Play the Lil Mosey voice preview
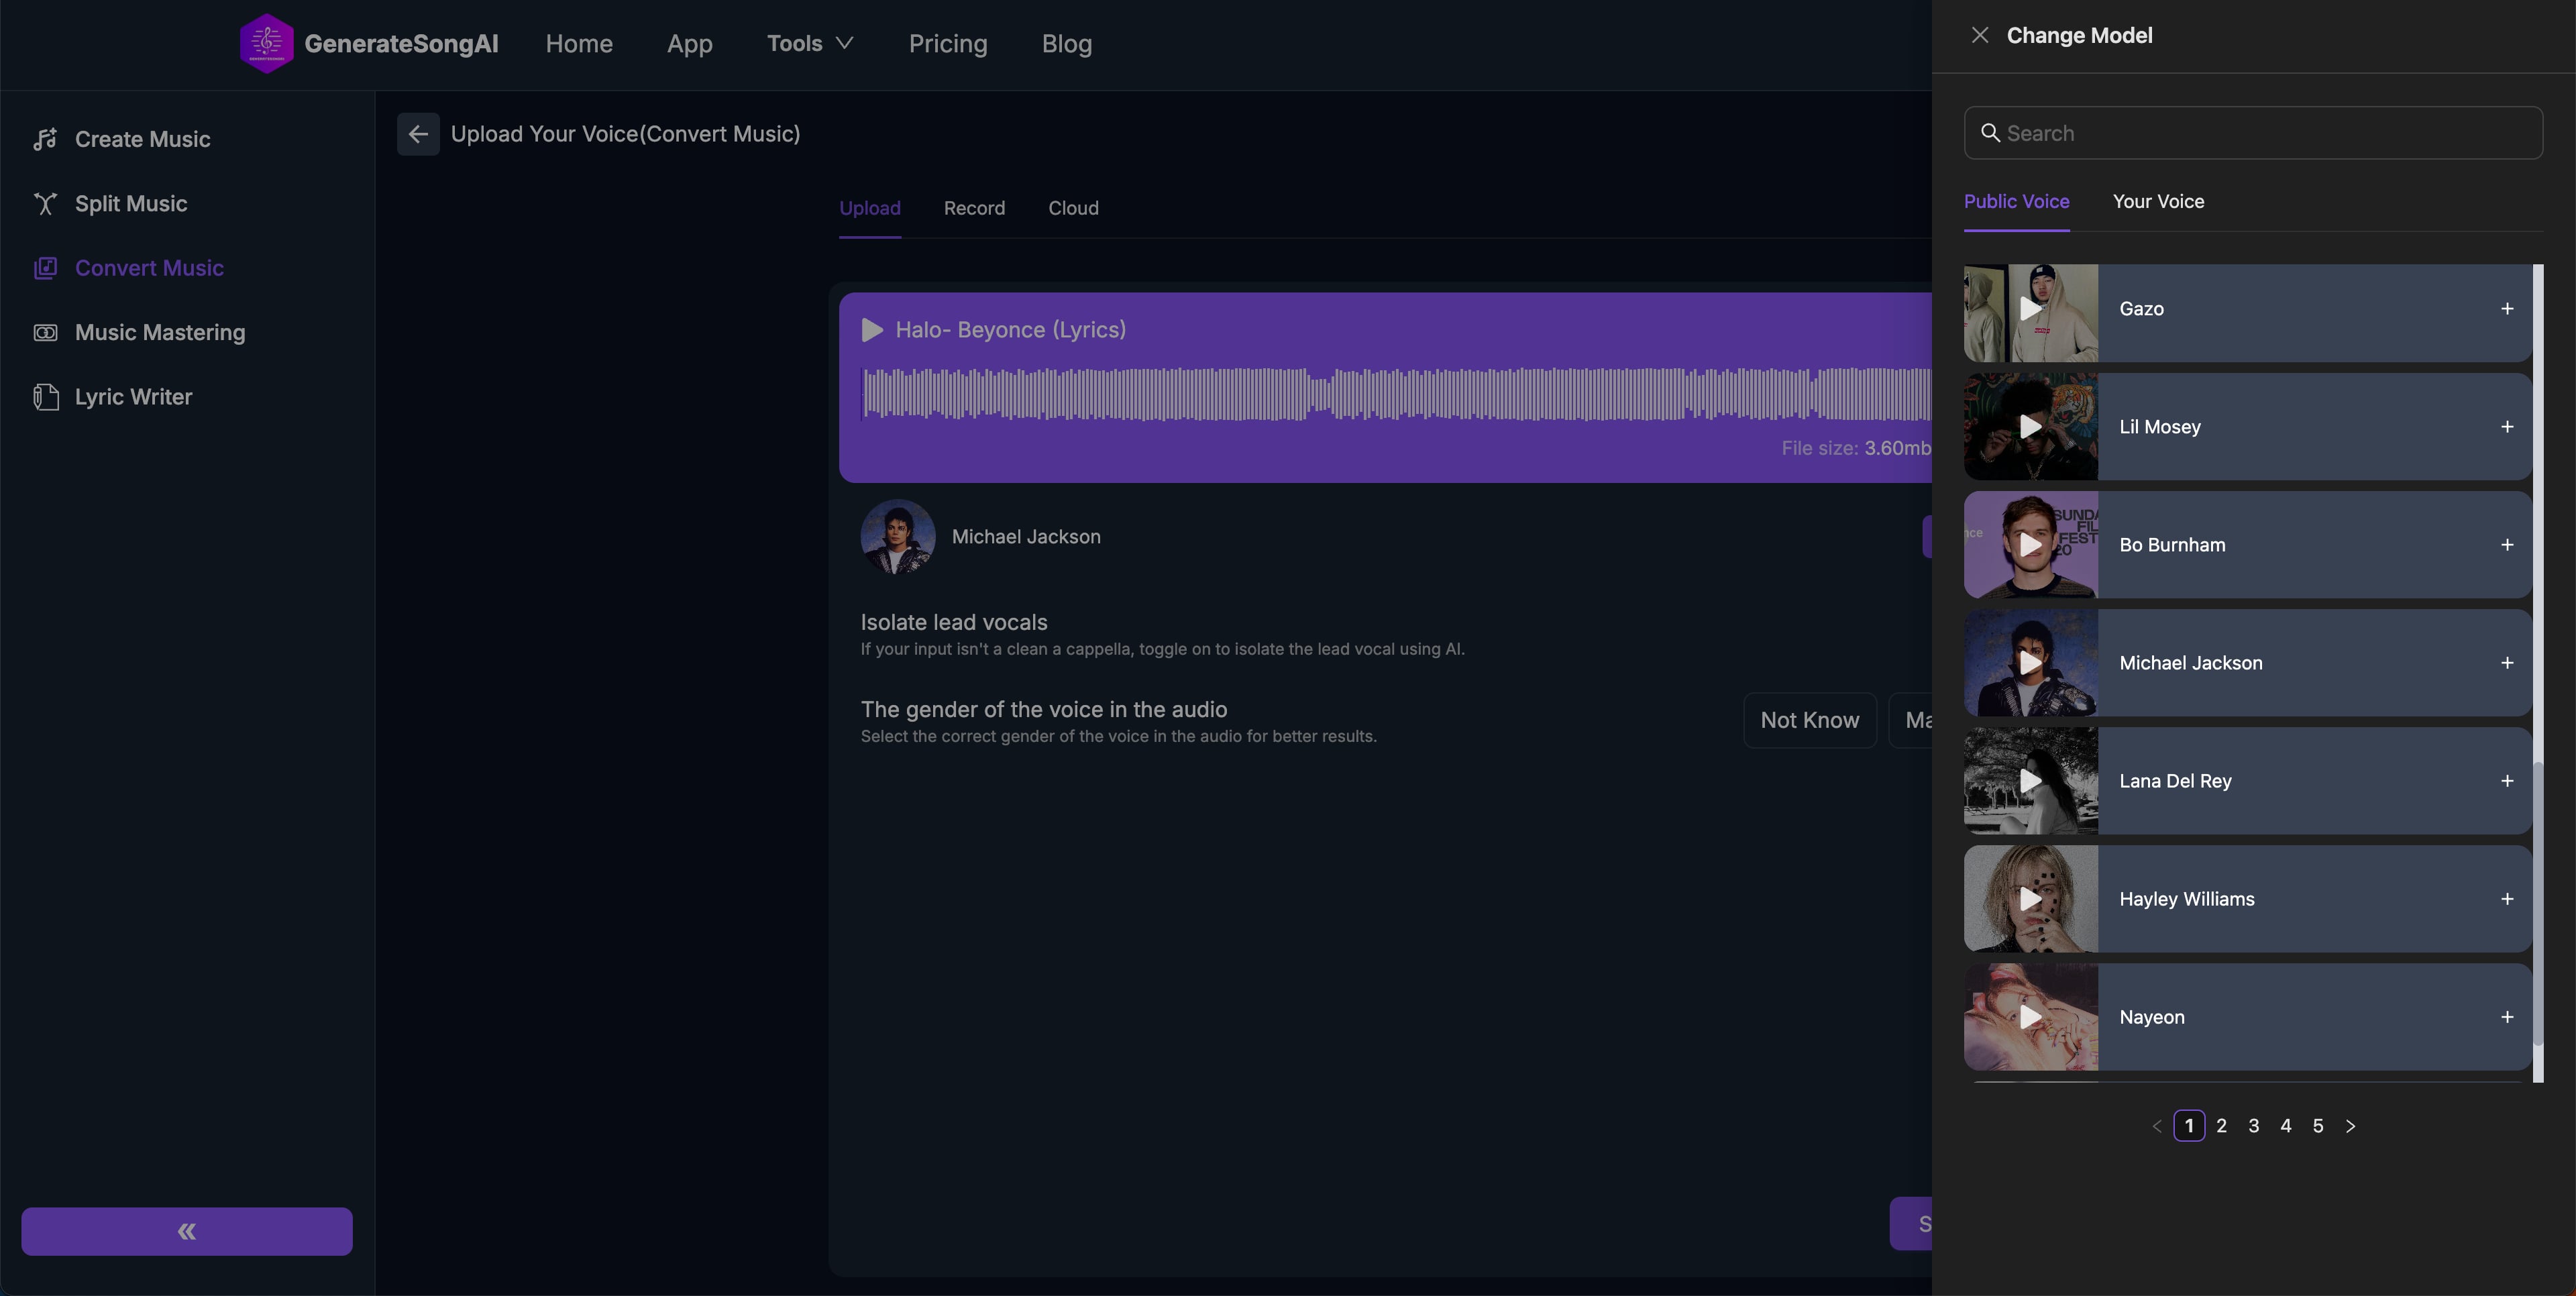This screenshot has width=2576, height=1296. pyautogui.click(x=2030, y=427)
